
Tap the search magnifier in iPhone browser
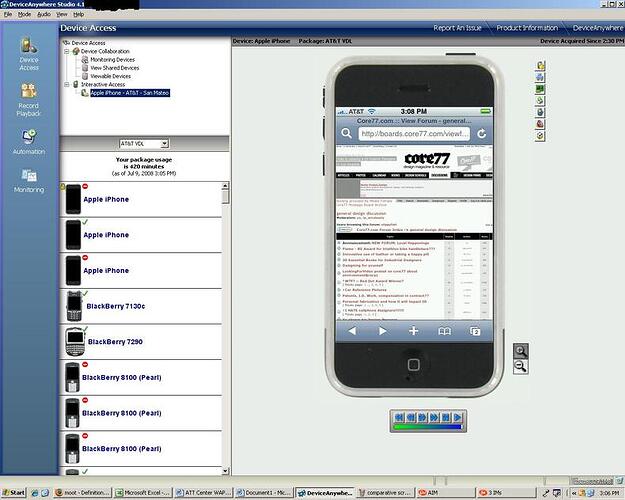pos(346,133)
